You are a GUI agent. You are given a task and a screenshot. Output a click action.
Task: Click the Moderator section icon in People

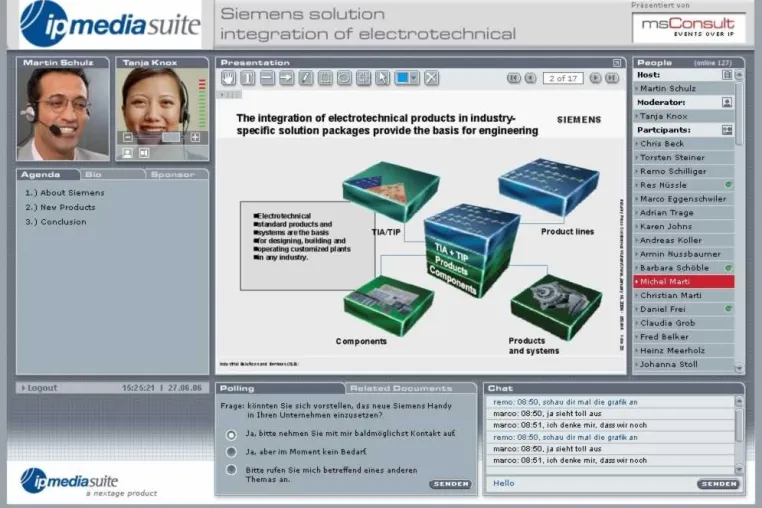tap(727, 102)
